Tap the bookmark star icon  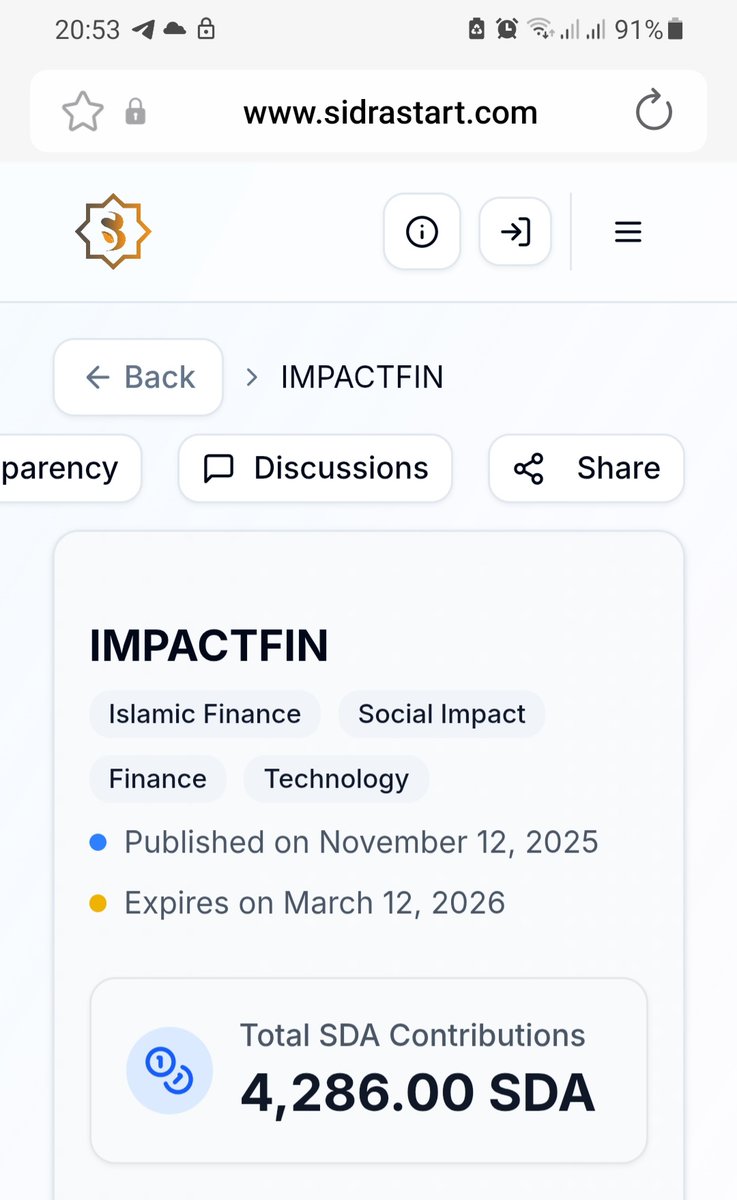(x=83, y=111)
